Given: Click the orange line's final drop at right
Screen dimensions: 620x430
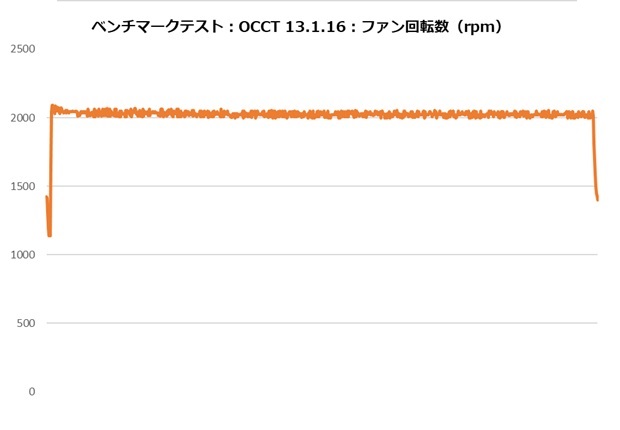Looking at the screenshot, I should tap(595, 180).
